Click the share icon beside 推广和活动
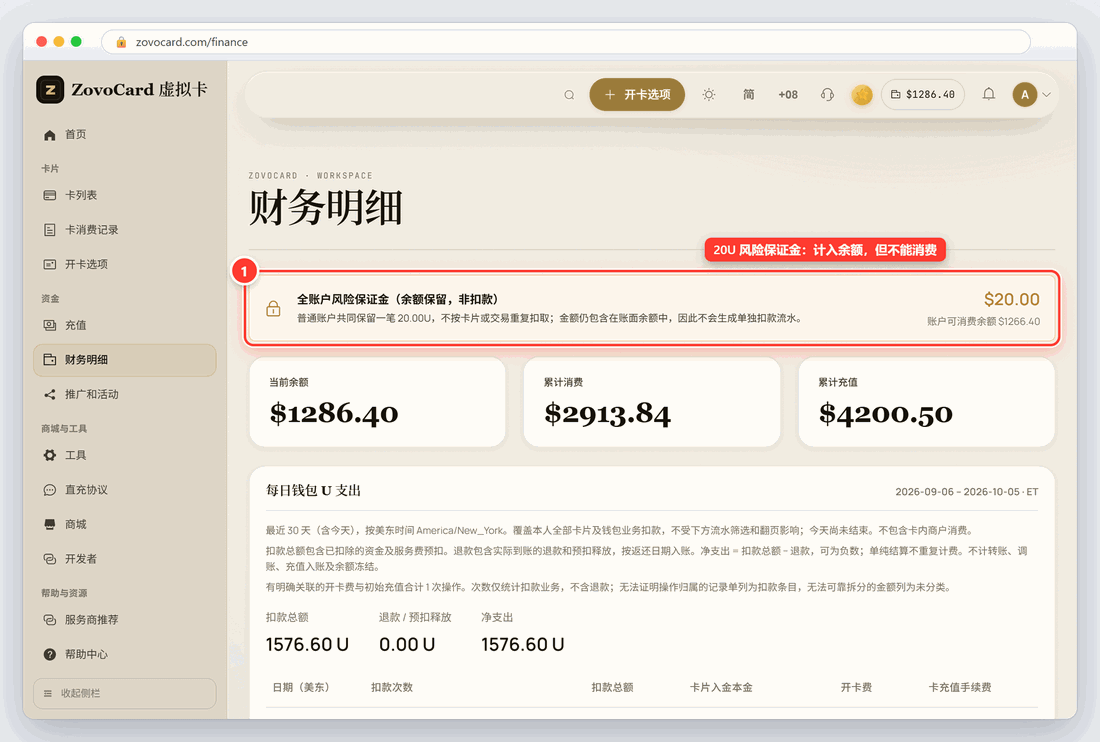The height and width of the screenshot is (742, 1100). tap(50, 395)
